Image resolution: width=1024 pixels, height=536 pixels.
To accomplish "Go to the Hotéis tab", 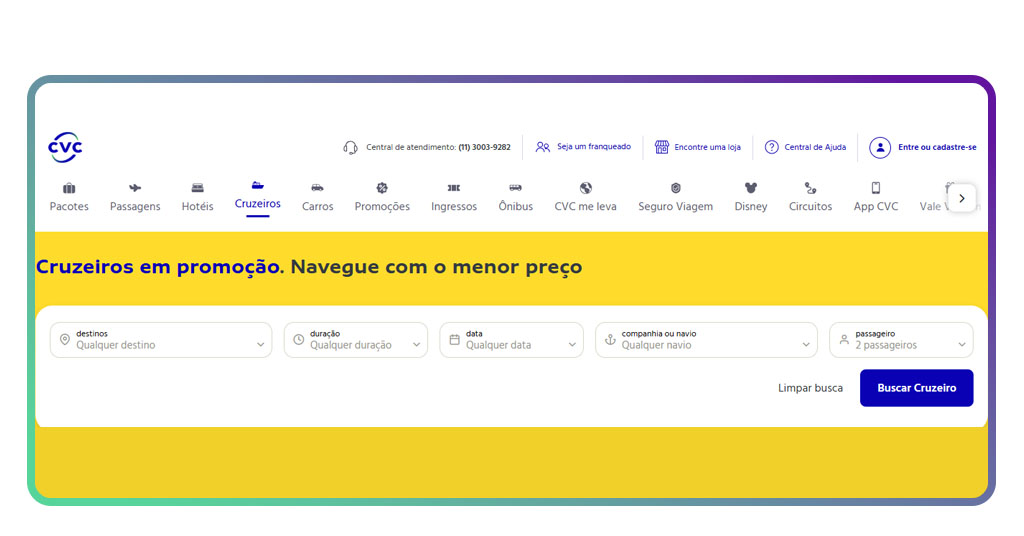I will click(197, 206).
